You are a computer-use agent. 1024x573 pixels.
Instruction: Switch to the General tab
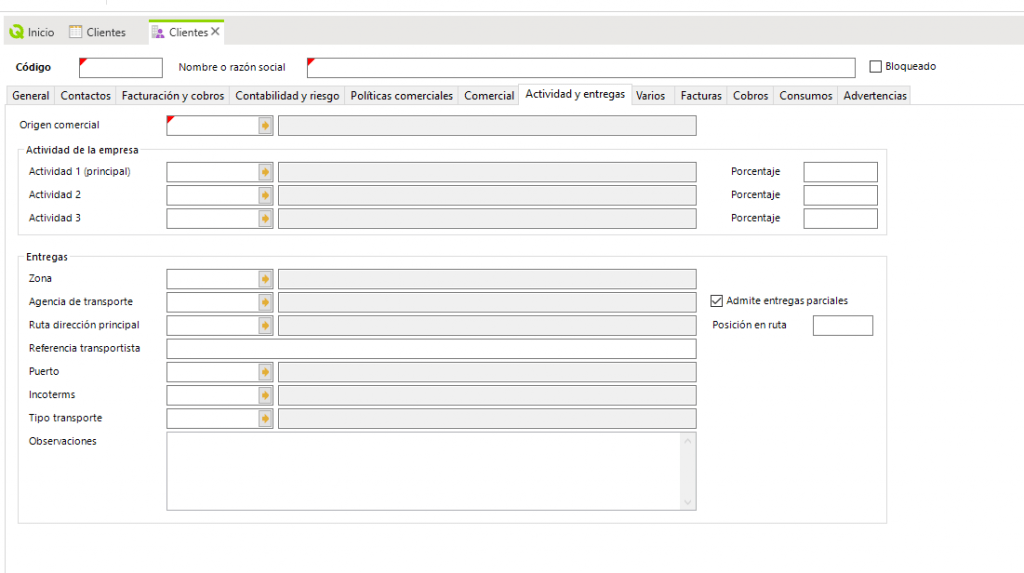point(31,95)
